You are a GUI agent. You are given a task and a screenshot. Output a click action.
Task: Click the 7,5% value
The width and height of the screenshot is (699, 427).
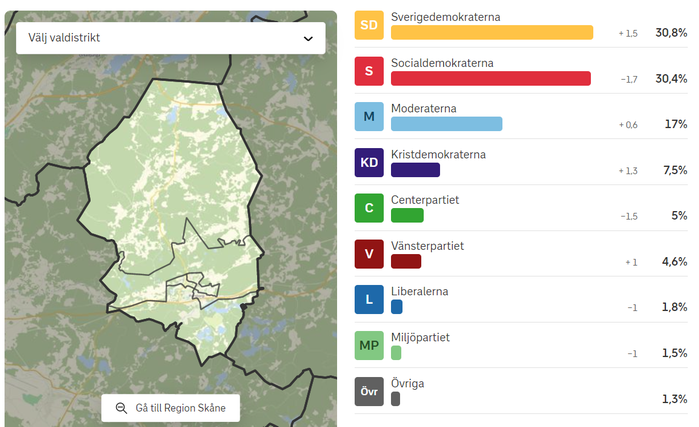tap(675, 170)
